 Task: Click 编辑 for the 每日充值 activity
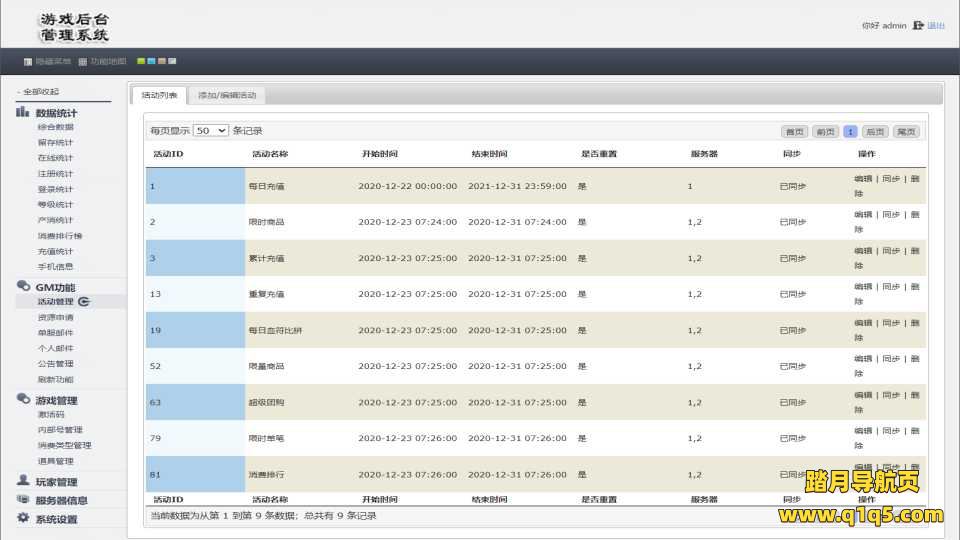pyautogui.click(x=862, y=179)
